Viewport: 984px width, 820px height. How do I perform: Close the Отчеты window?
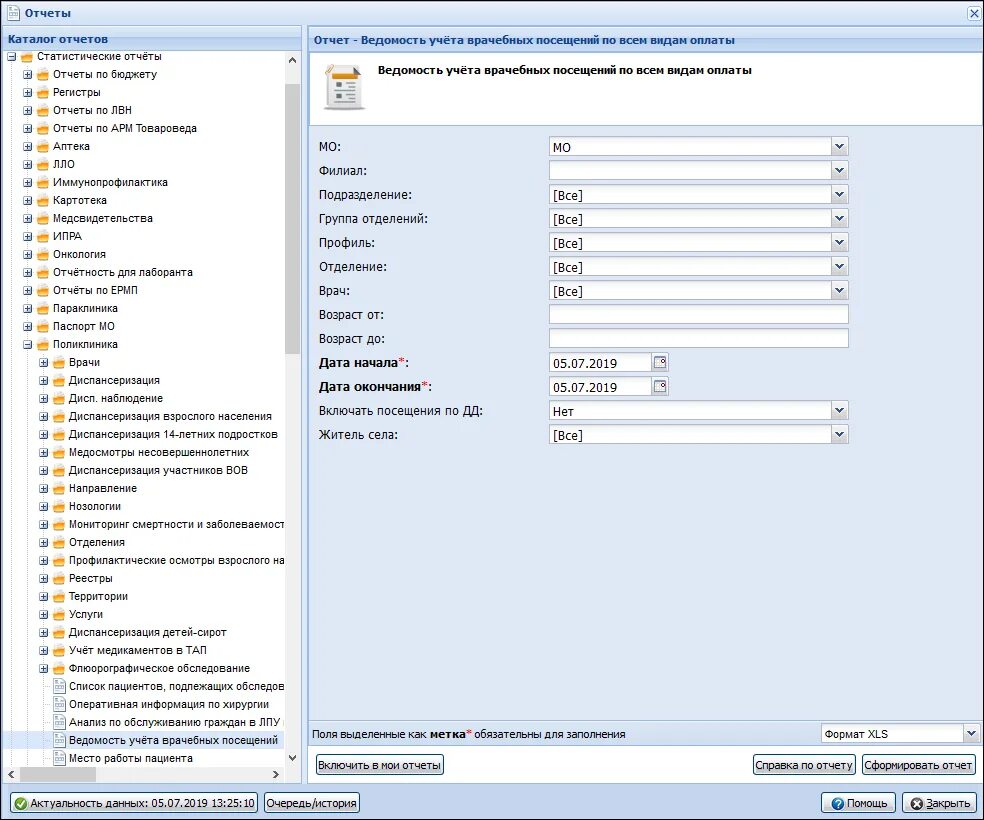click(974, 13)
